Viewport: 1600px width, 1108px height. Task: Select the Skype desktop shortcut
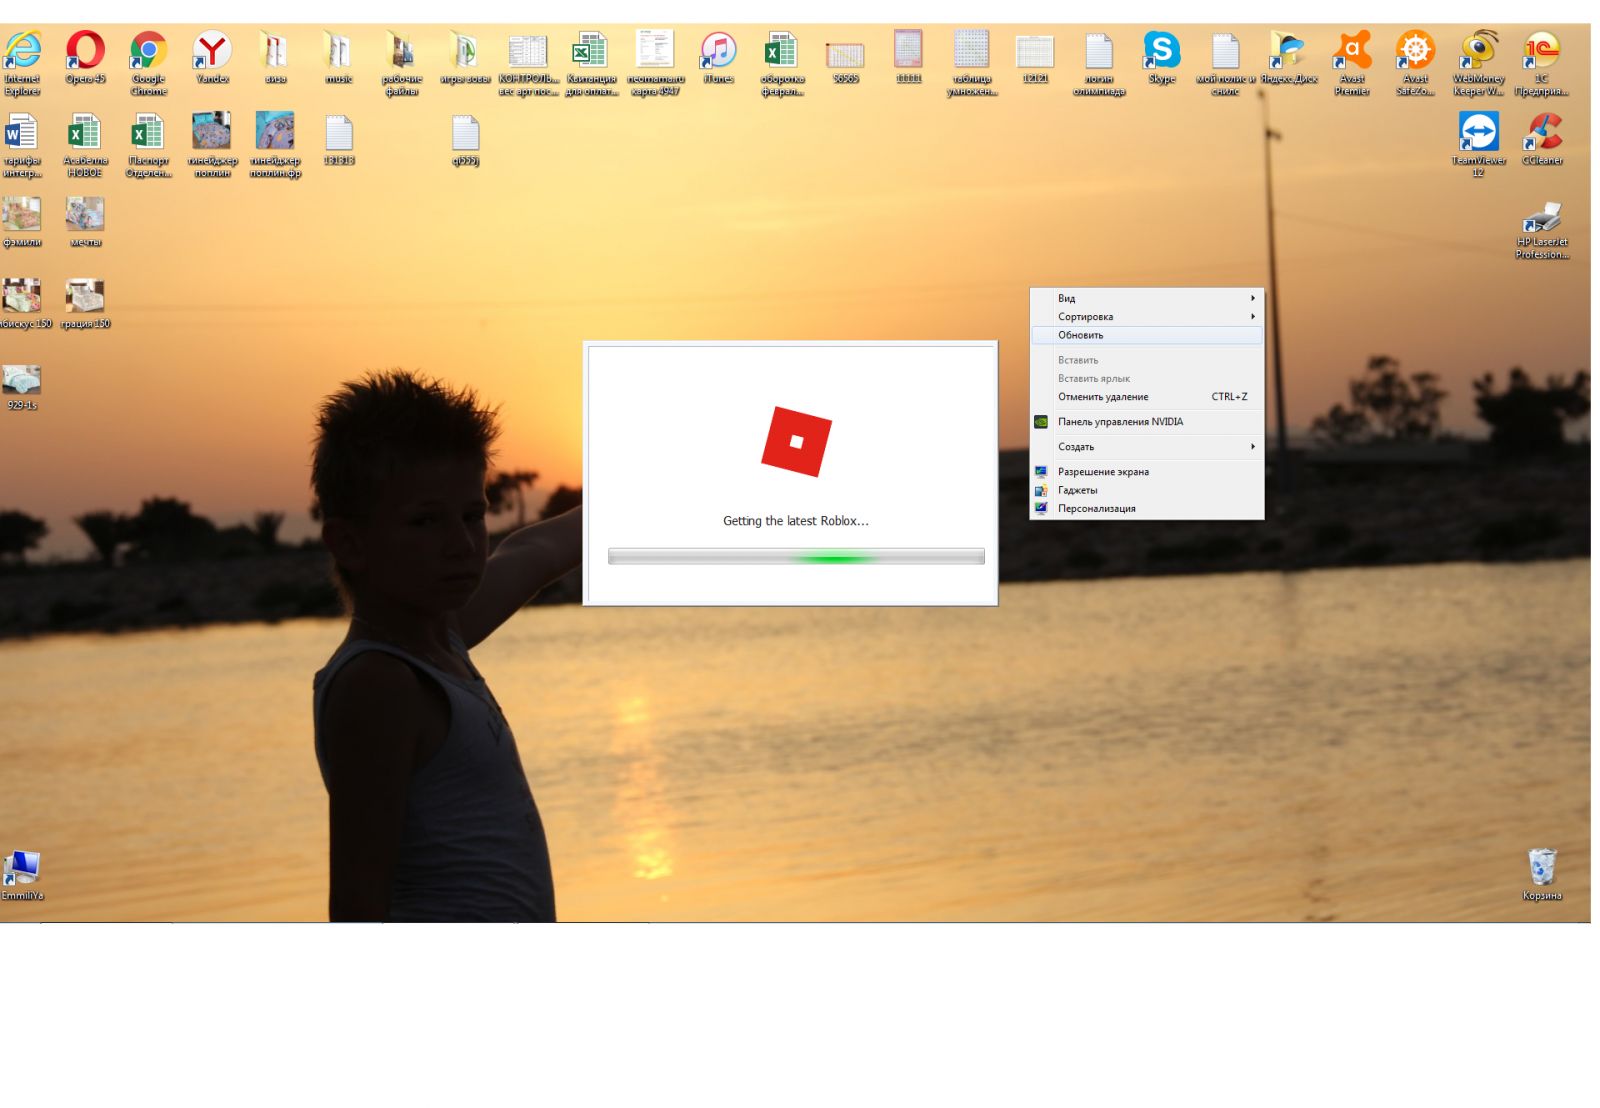[1162, 57]
